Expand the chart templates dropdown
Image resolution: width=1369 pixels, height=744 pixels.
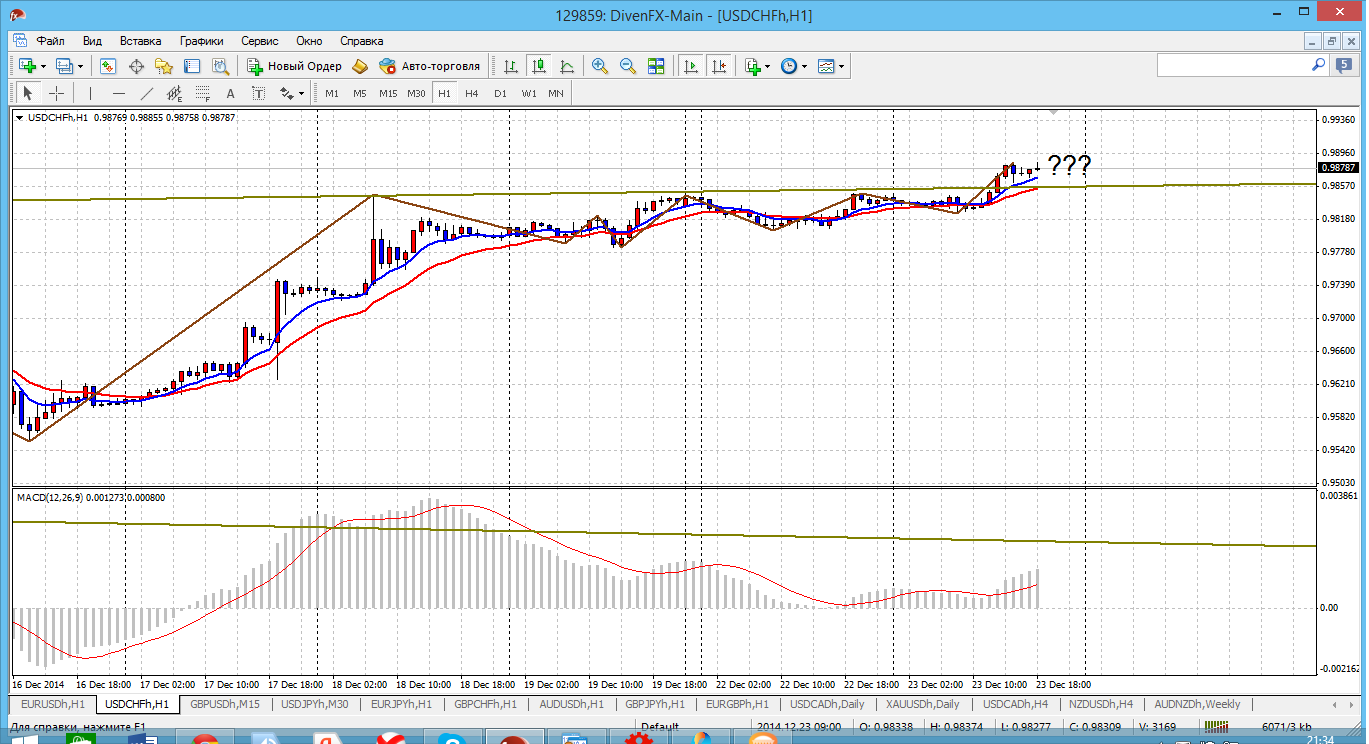pos(841,66)
